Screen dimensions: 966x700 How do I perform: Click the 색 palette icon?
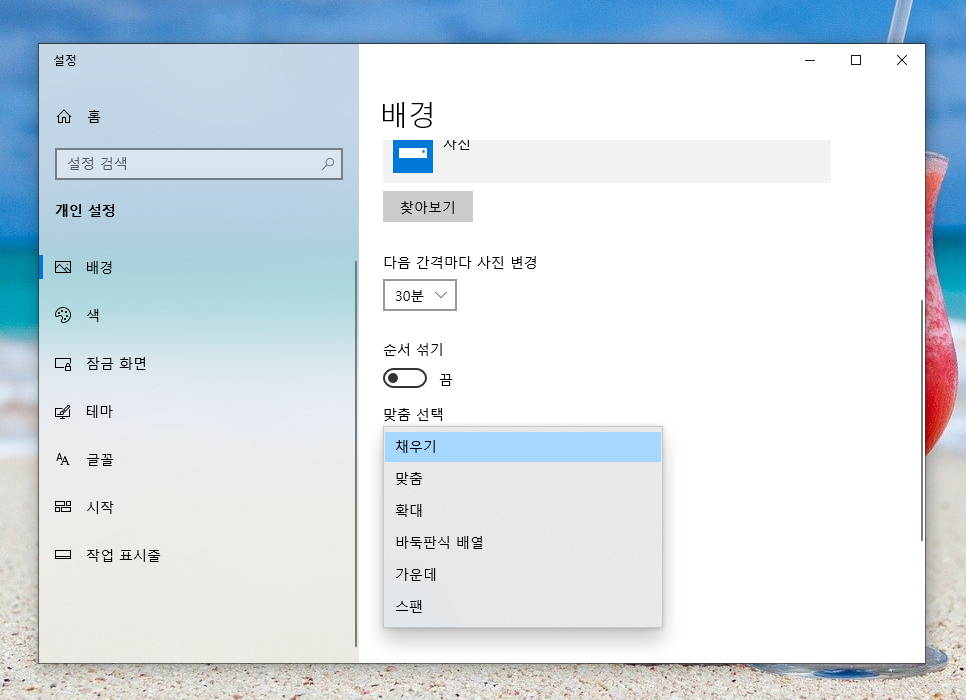click(x=63, y=315)
